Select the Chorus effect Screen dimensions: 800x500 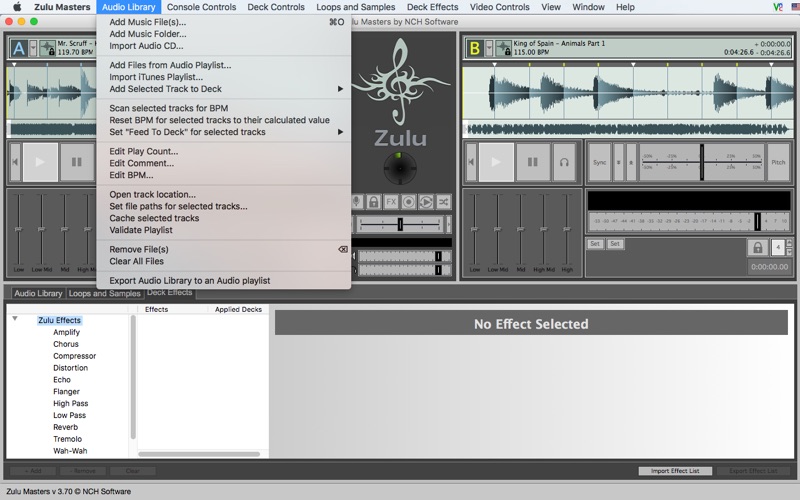[66, 344]
